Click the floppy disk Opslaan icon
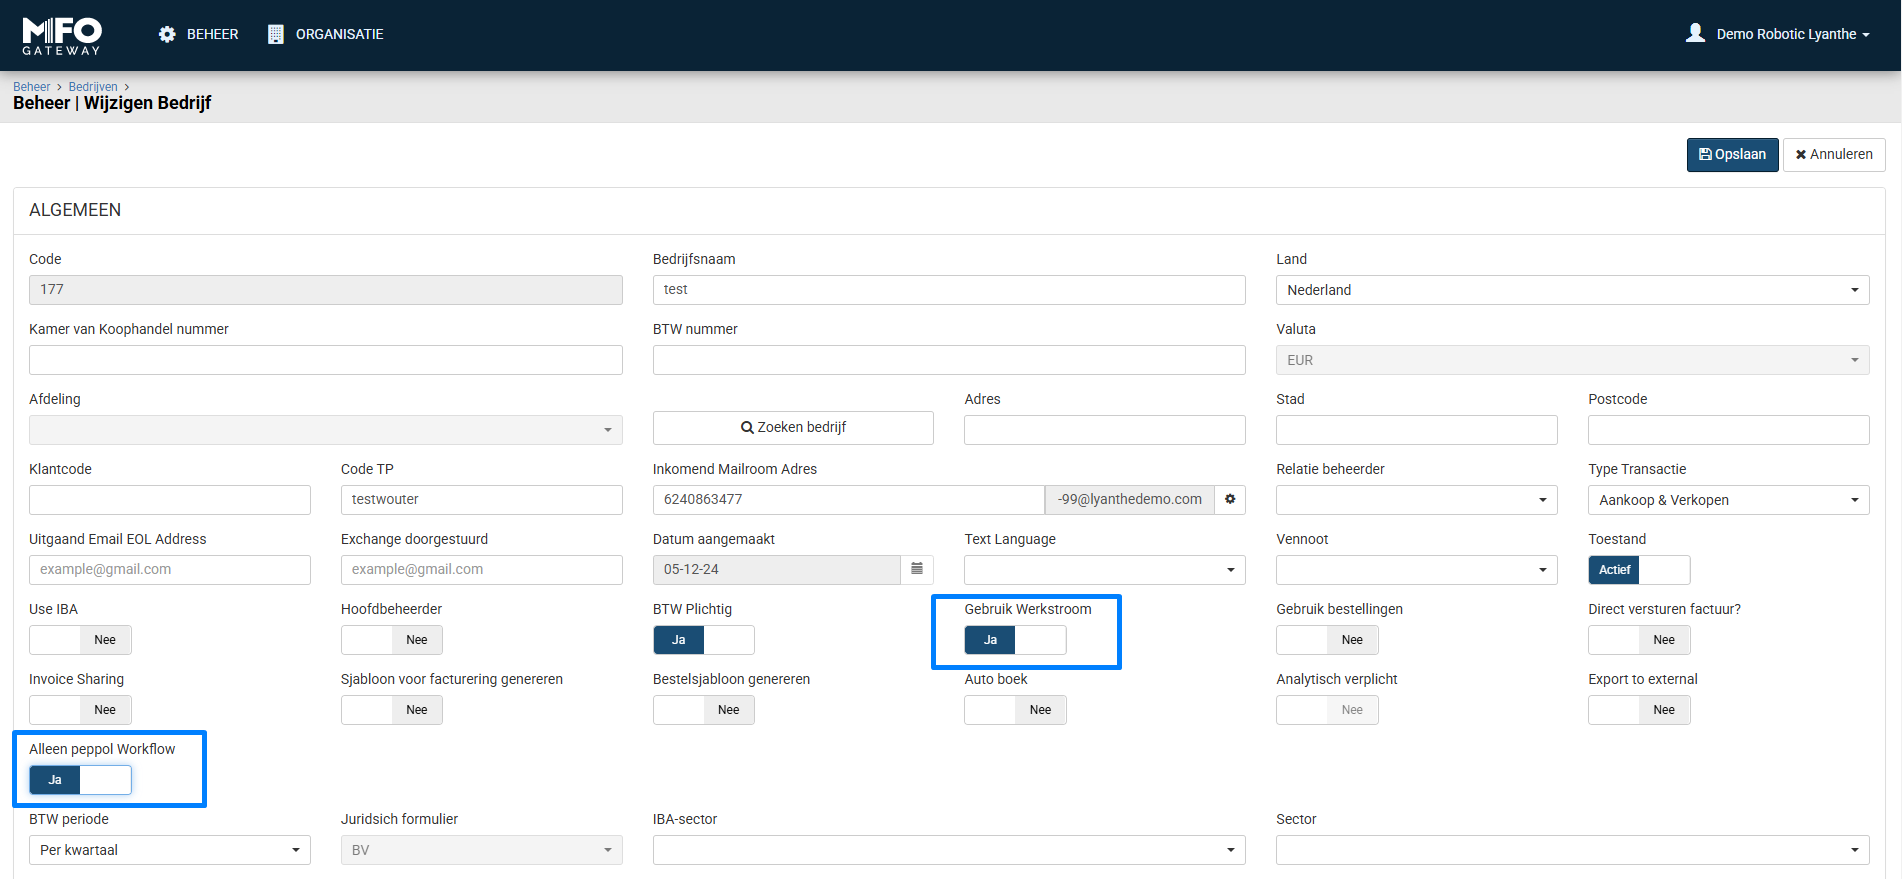This screenshot has width=1902, height=879. click(1705, 155)
